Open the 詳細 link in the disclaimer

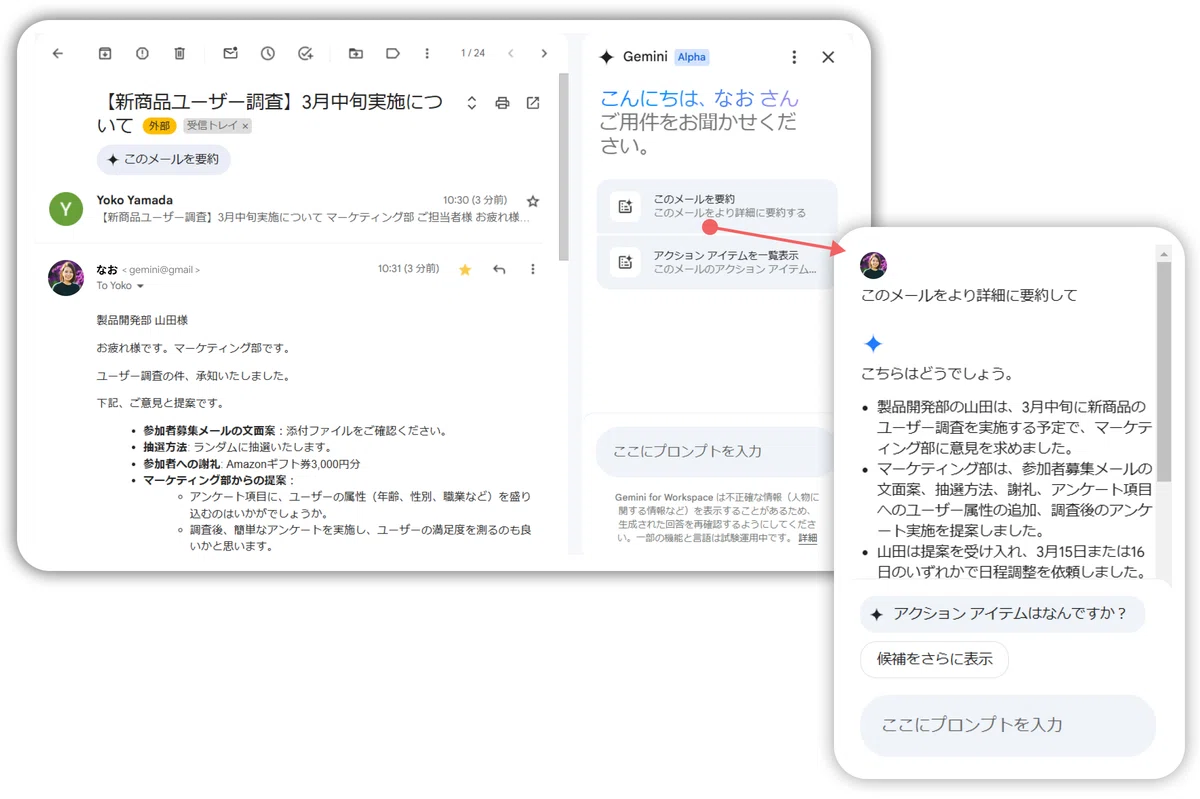point(807,538)
